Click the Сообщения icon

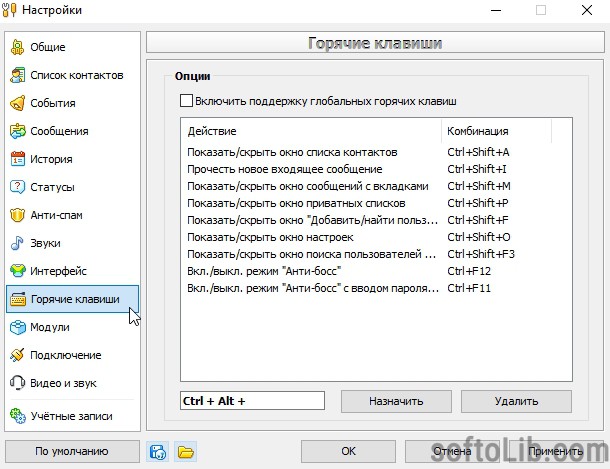click(18, 131)
